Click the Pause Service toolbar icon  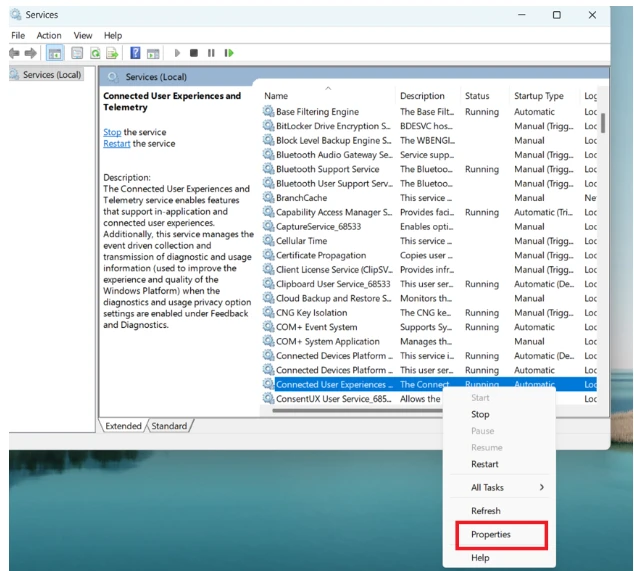pos(211,53)
